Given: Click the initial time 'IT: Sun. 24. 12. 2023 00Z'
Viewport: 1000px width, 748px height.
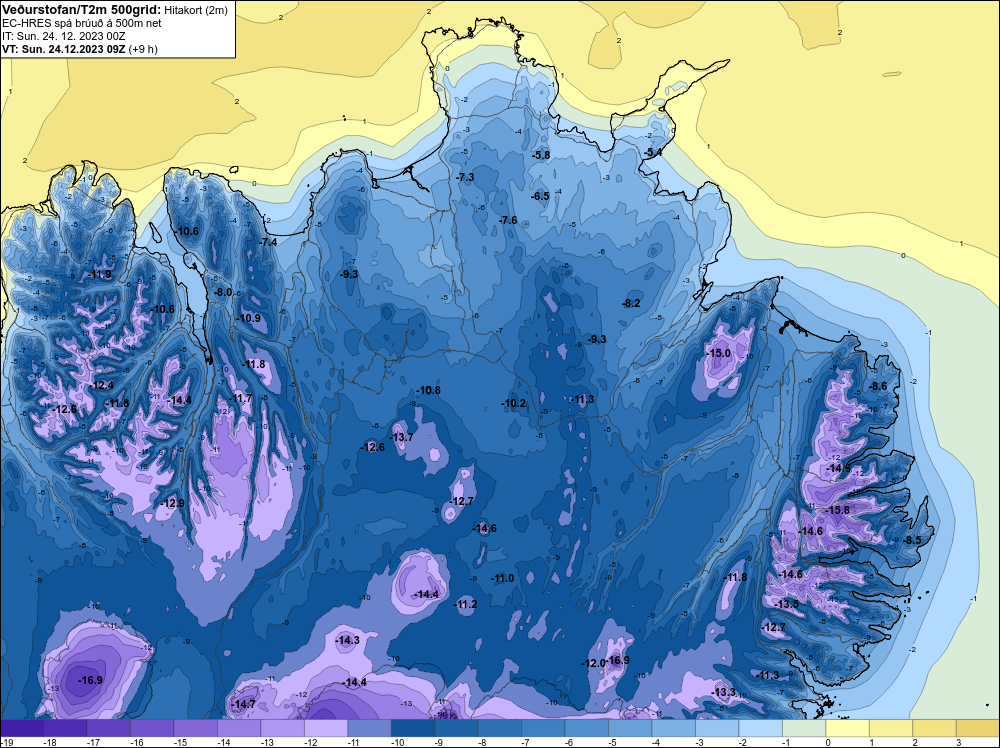Looking at the screenshot, I should [64, 36].
